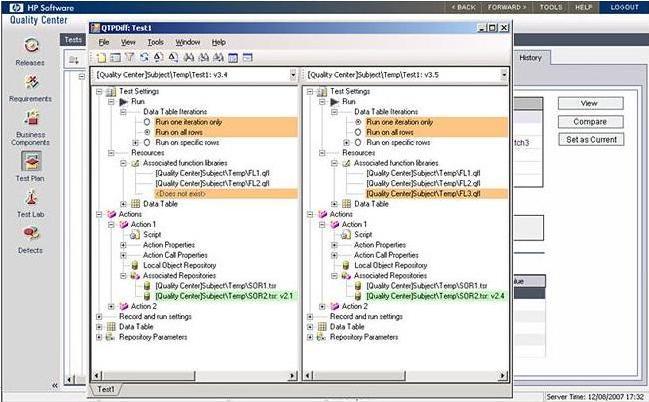Image resolution: width=649 pixels, height=402 pixels.
Task: Switch to History tab in Quality Center
Action: click(x=530, y=58)
